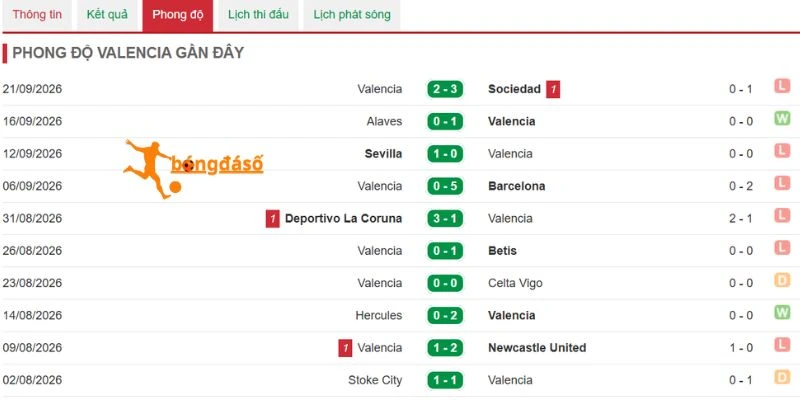
Task: Click the D result badge for Celta Vigo match
Action: (782, 280)
